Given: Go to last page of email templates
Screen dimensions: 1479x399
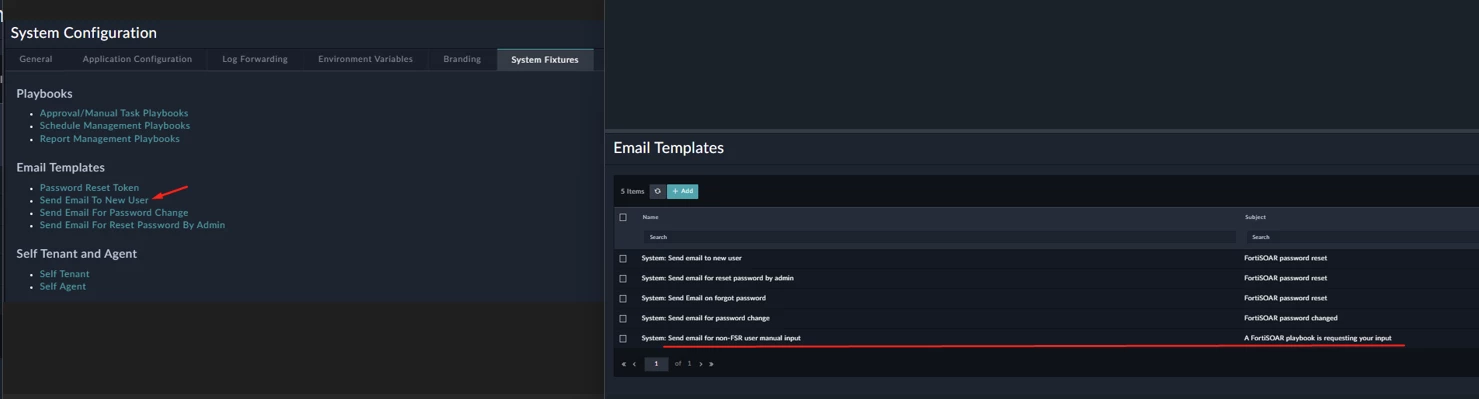Looking at the screenshot, I should click(712, 364).
